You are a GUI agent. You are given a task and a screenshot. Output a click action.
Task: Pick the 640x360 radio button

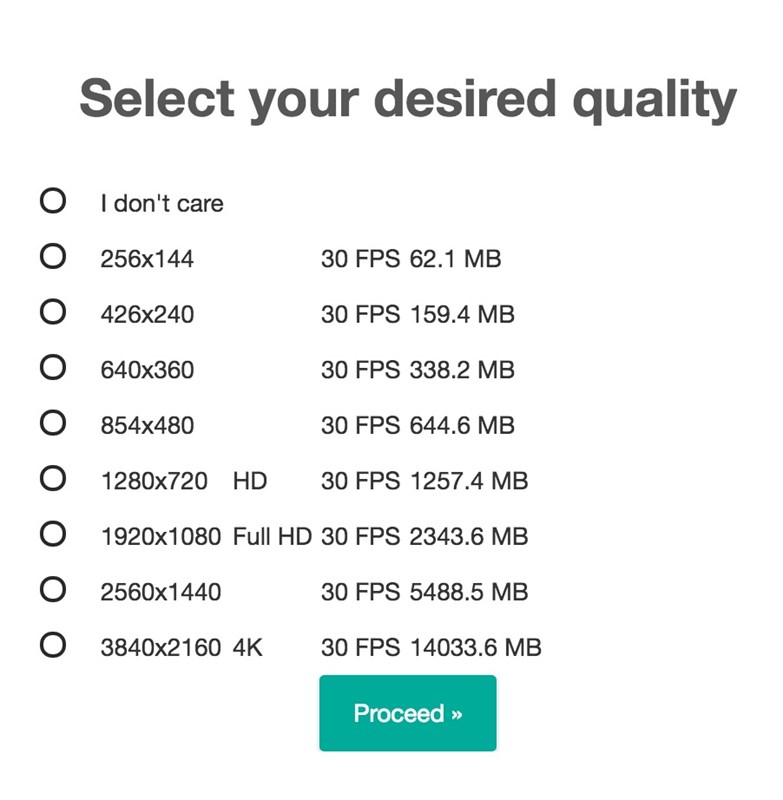[53, 368]
